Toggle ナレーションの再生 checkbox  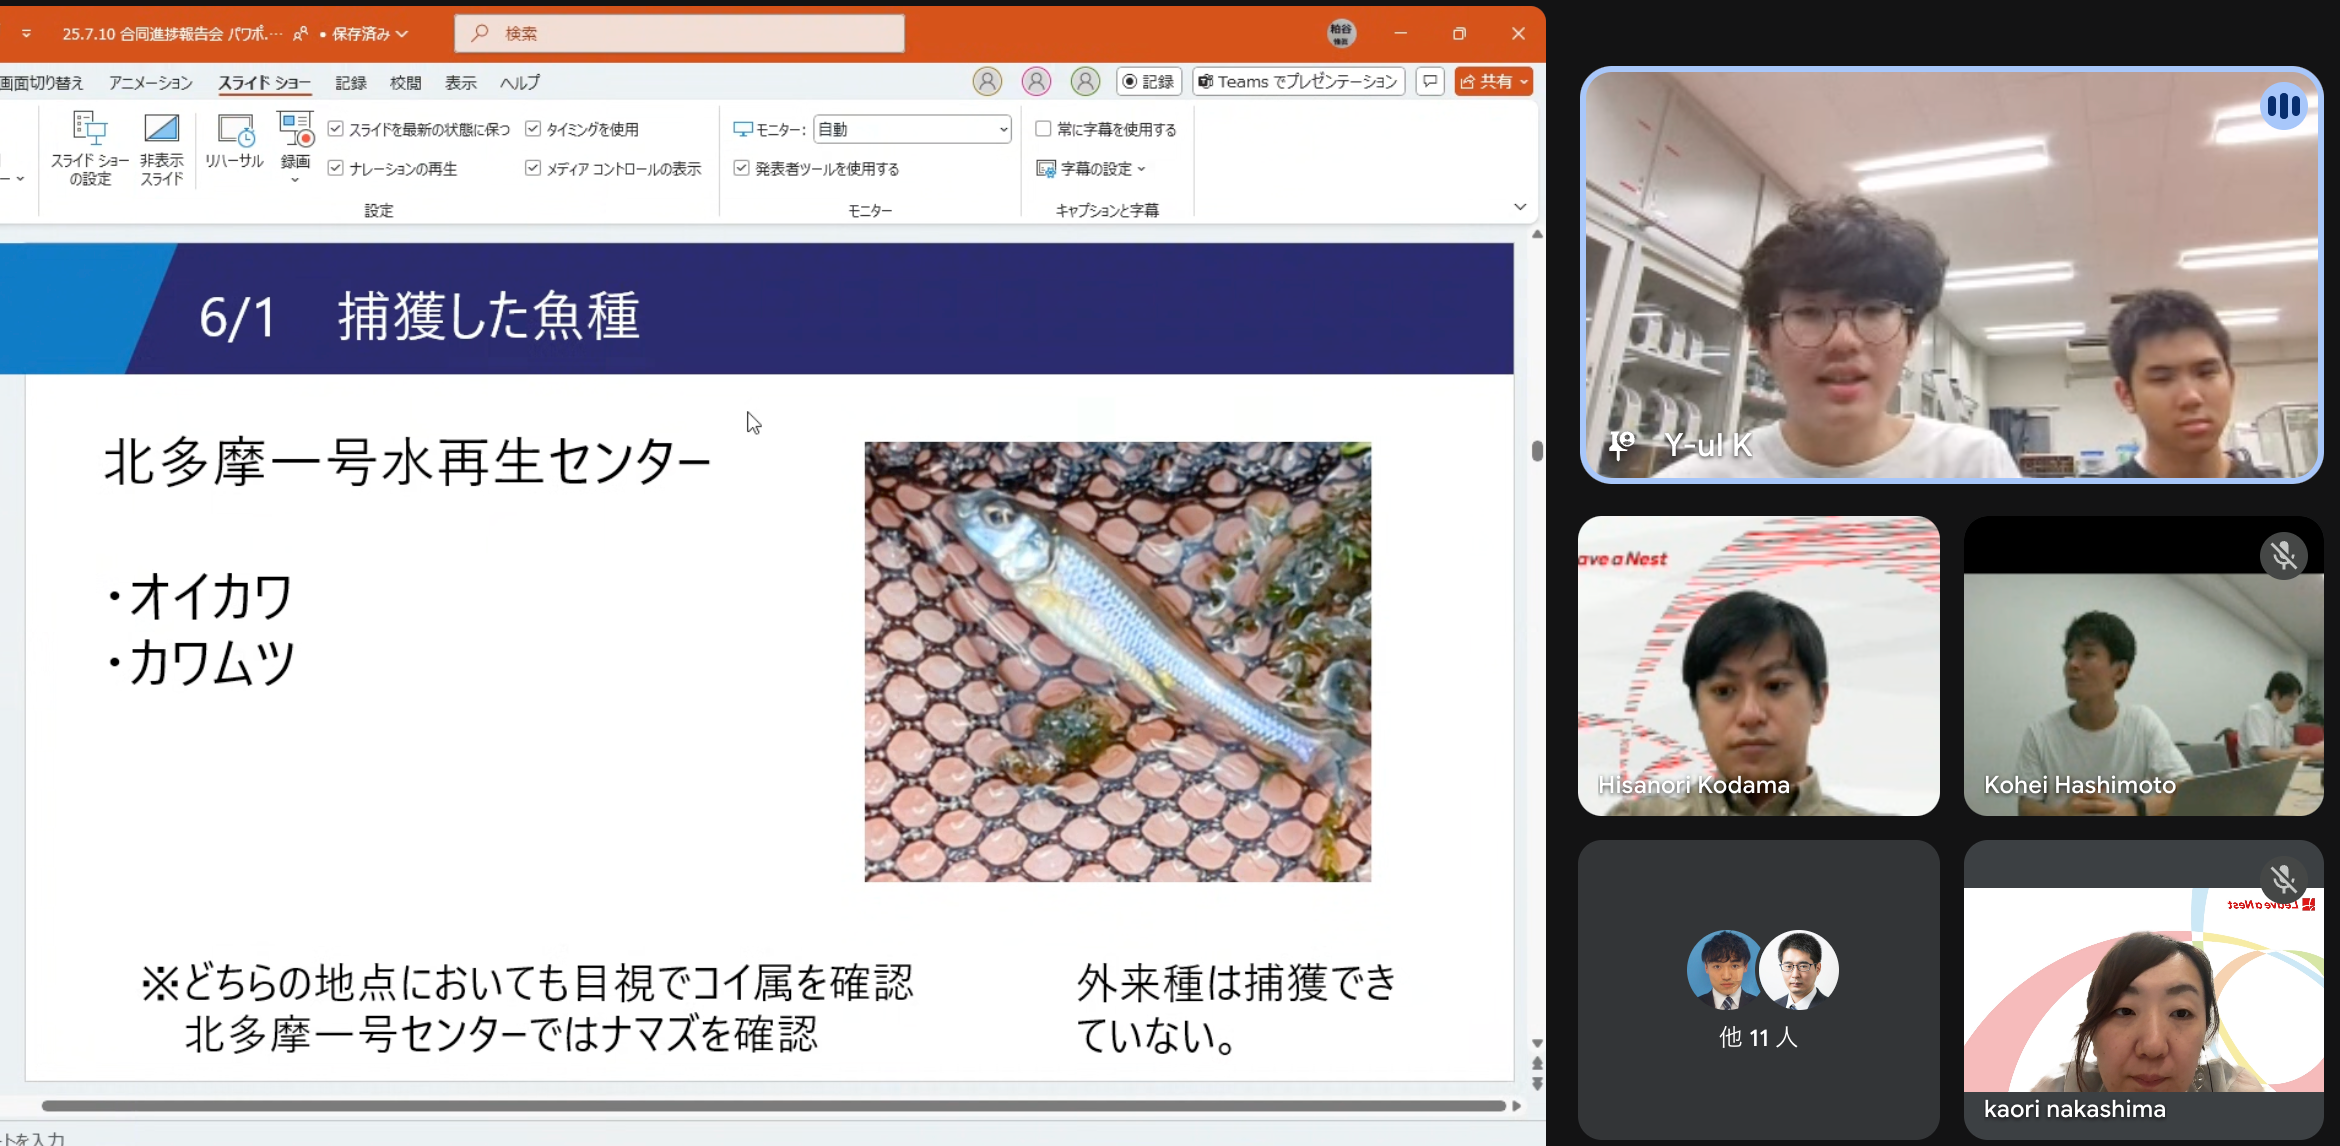[x=336, y=168]
